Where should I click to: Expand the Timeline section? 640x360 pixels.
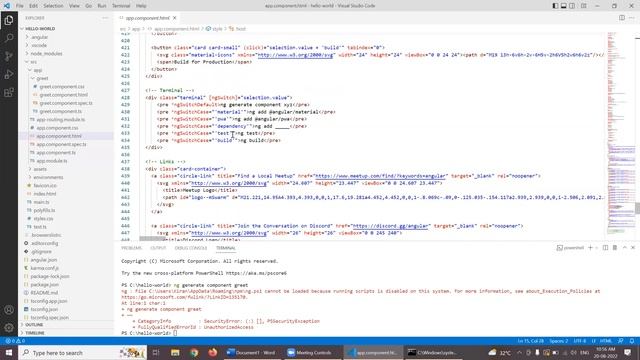[x=66, y=333]
